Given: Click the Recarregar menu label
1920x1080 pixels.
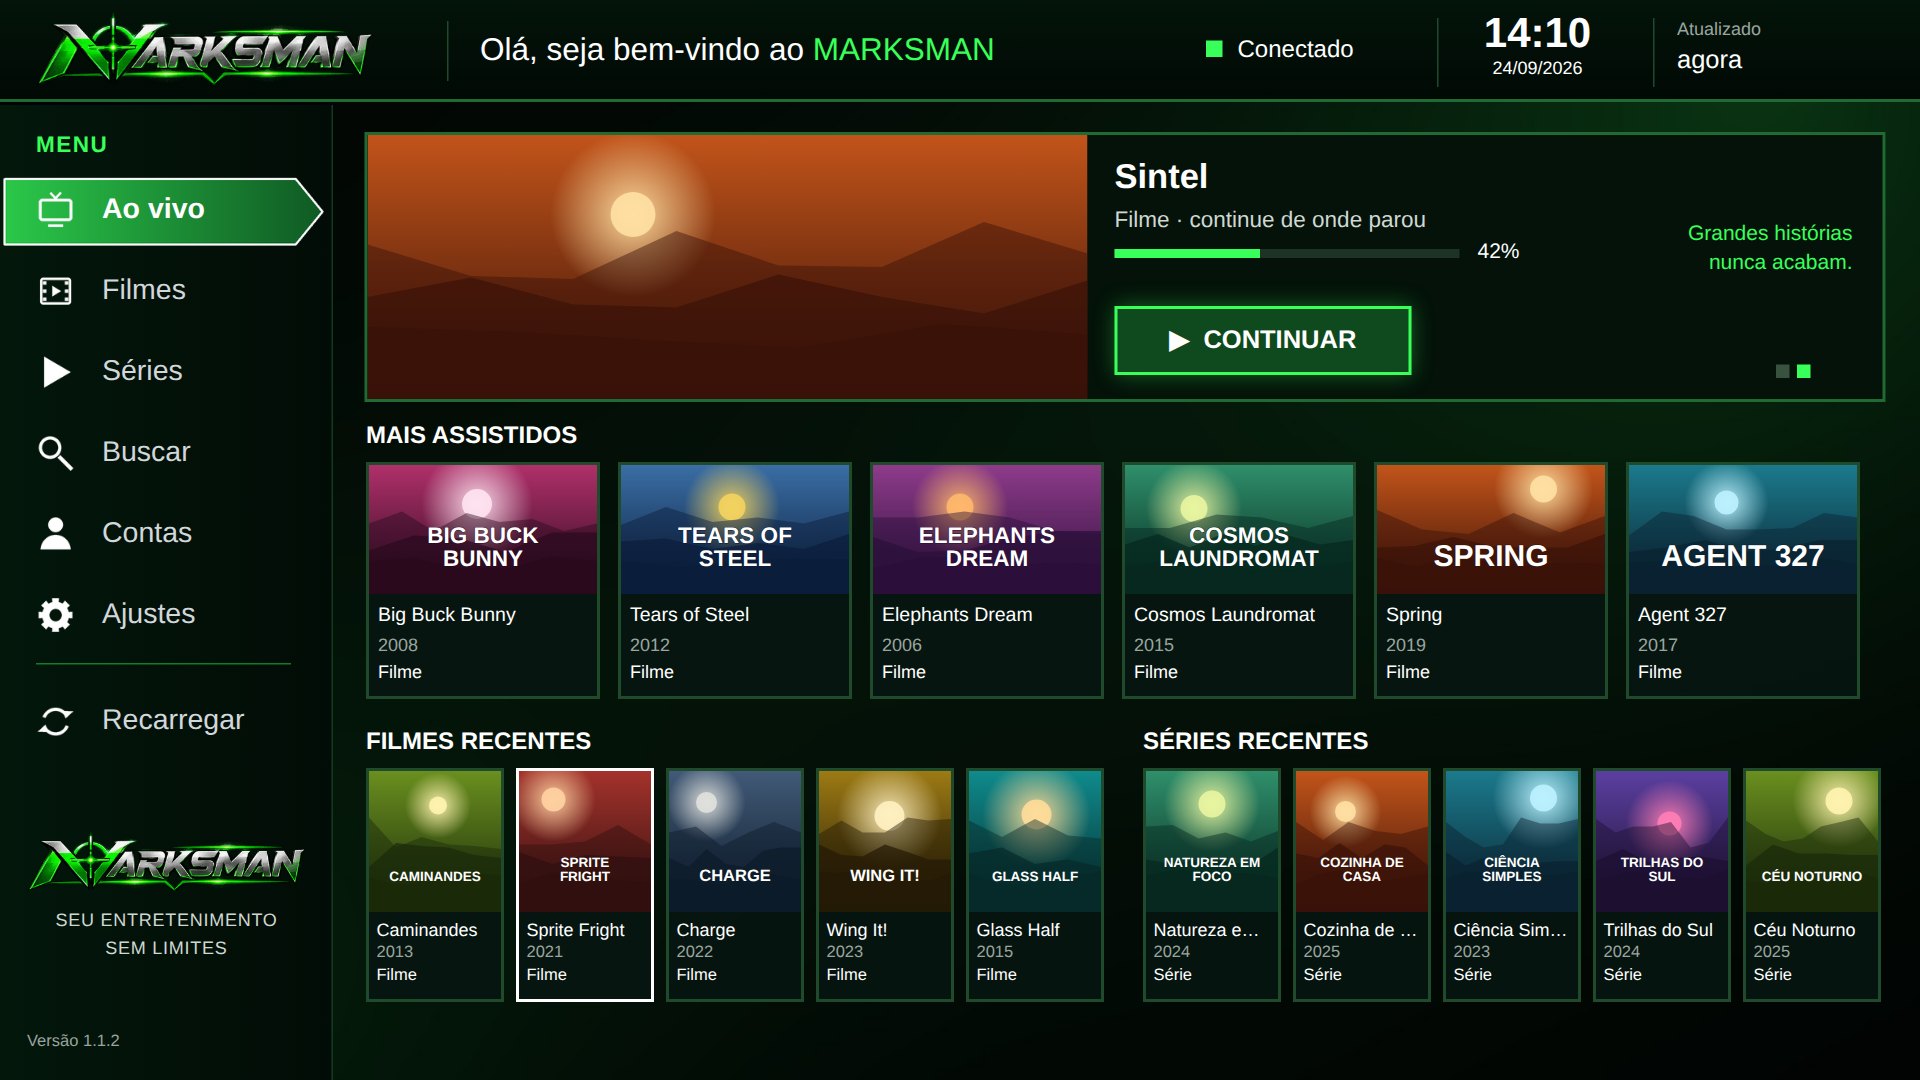Looking at the screenshot, I should coord(173,720).
